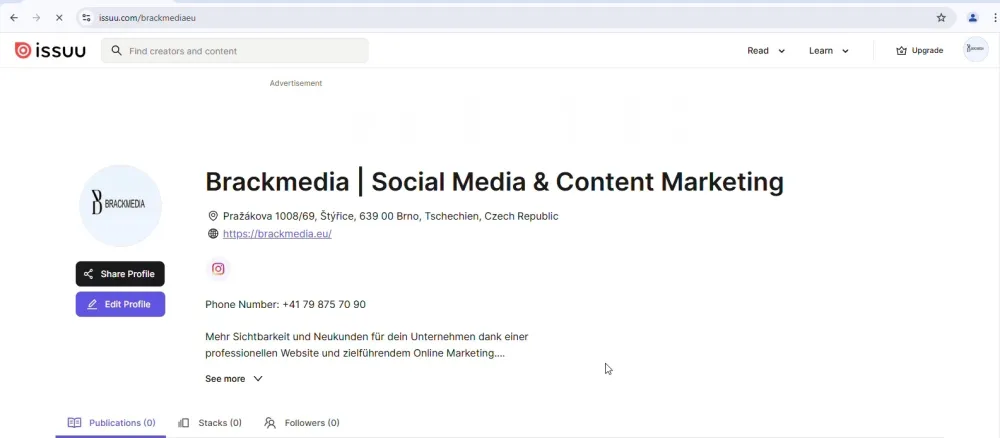Stop page loading with X button
1000x438 pixels.
click(59, 18)
